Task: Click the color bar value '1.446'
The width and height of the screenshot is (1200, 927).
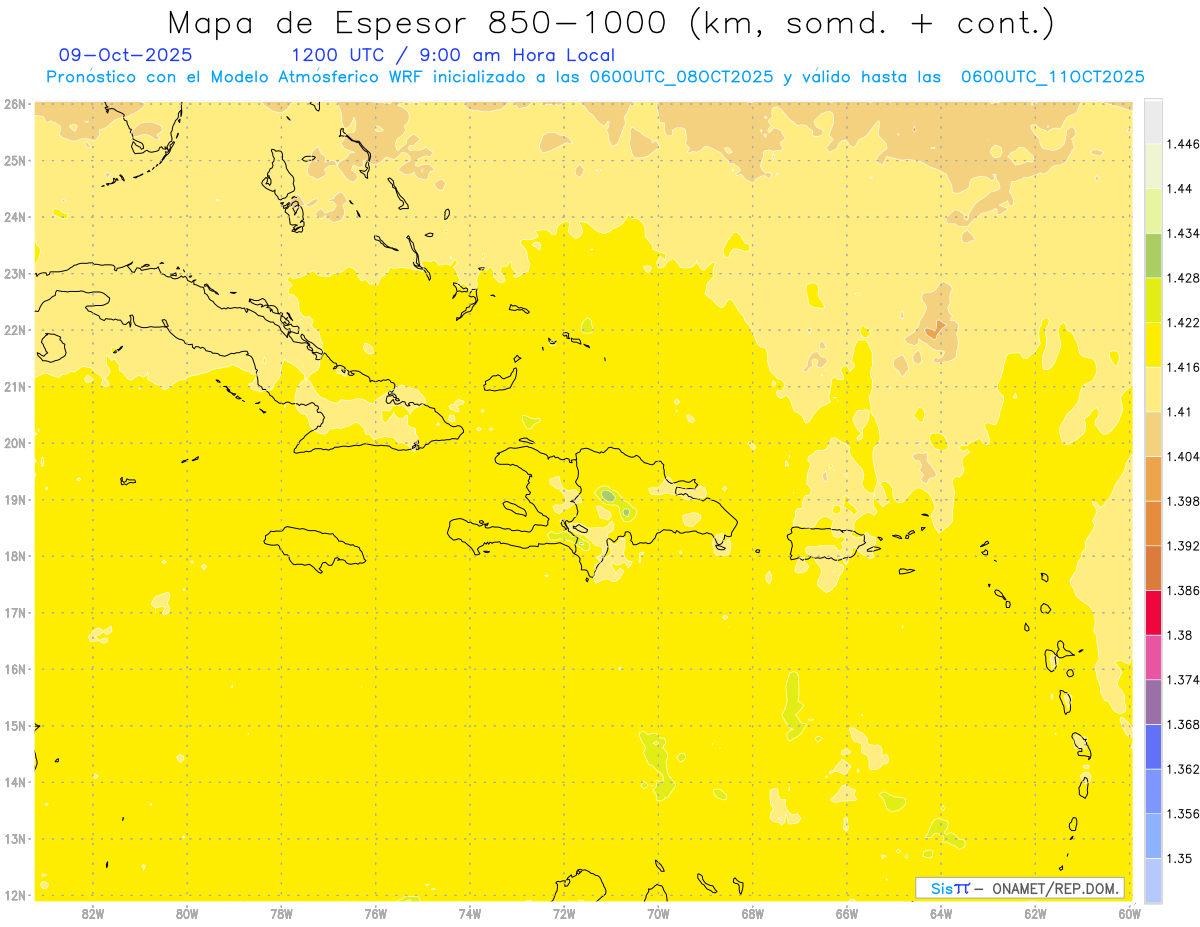Action: pos(1183,144)
